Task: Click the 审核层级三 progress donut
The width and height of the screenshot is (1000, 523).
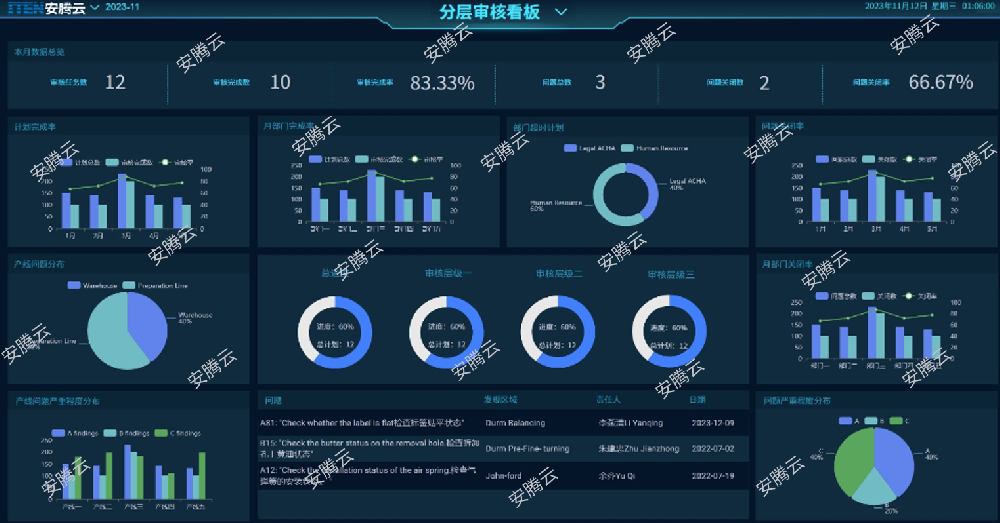Action: pos(669,333)
